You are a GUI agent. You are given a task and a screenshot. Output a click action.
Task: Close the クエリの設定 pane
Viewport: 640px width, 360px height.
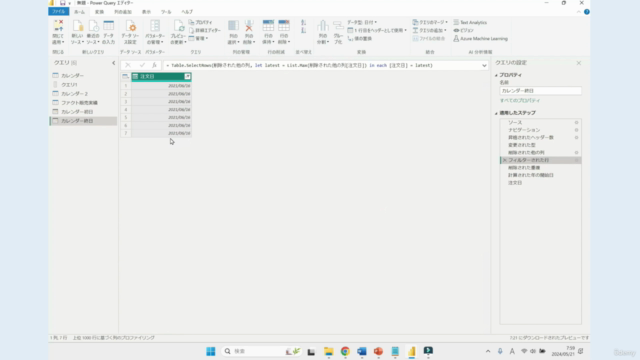(x=578, y=63)
